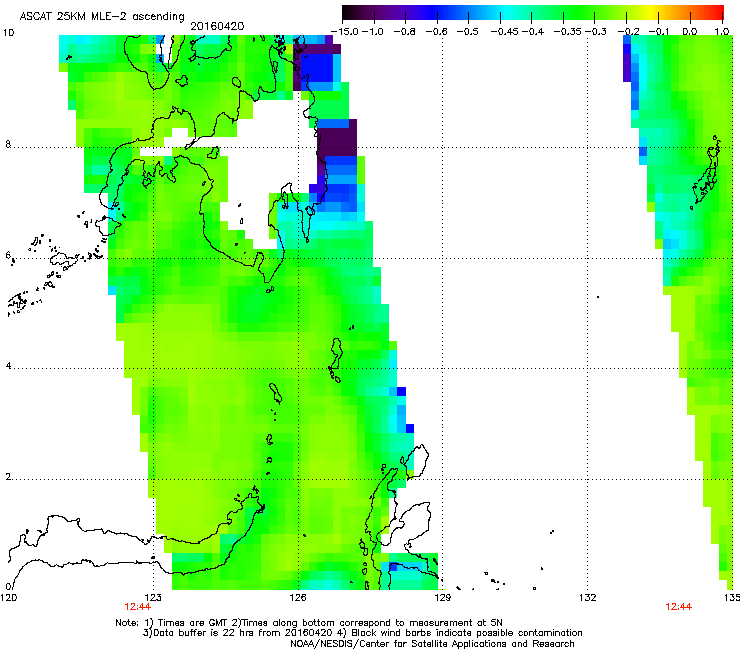Click the red '12:44' time near longitude 135
The height and width of the screenshot is (650, 740).
(x=679, y=607)
